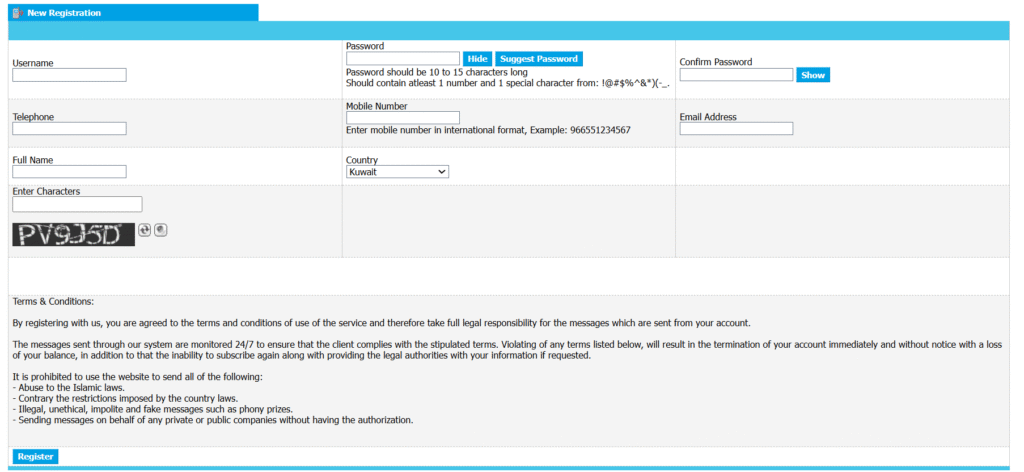
Task: Select the New Registration tab
Action: [x=64, y=13]
